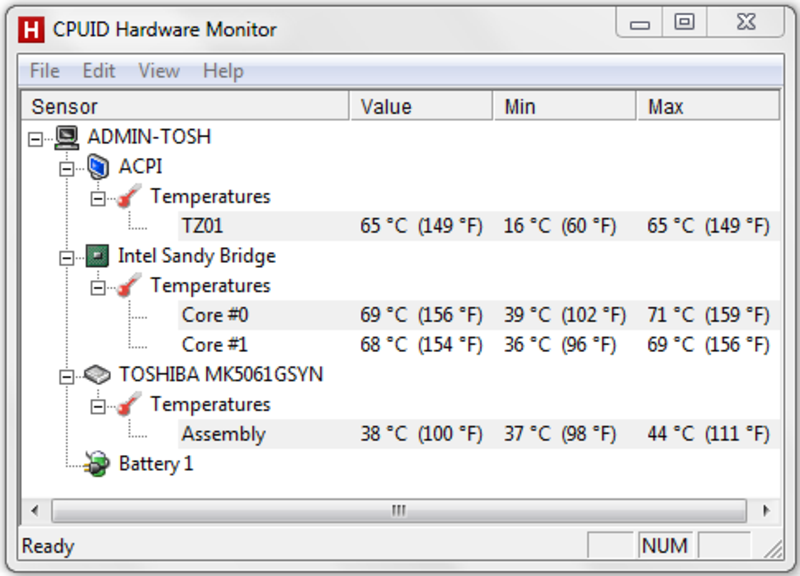The width and height of the screenshot is (800, 576).
Task: Click thermometer icon under Intel Sandy Bridge
Action: tap(129, 286)
